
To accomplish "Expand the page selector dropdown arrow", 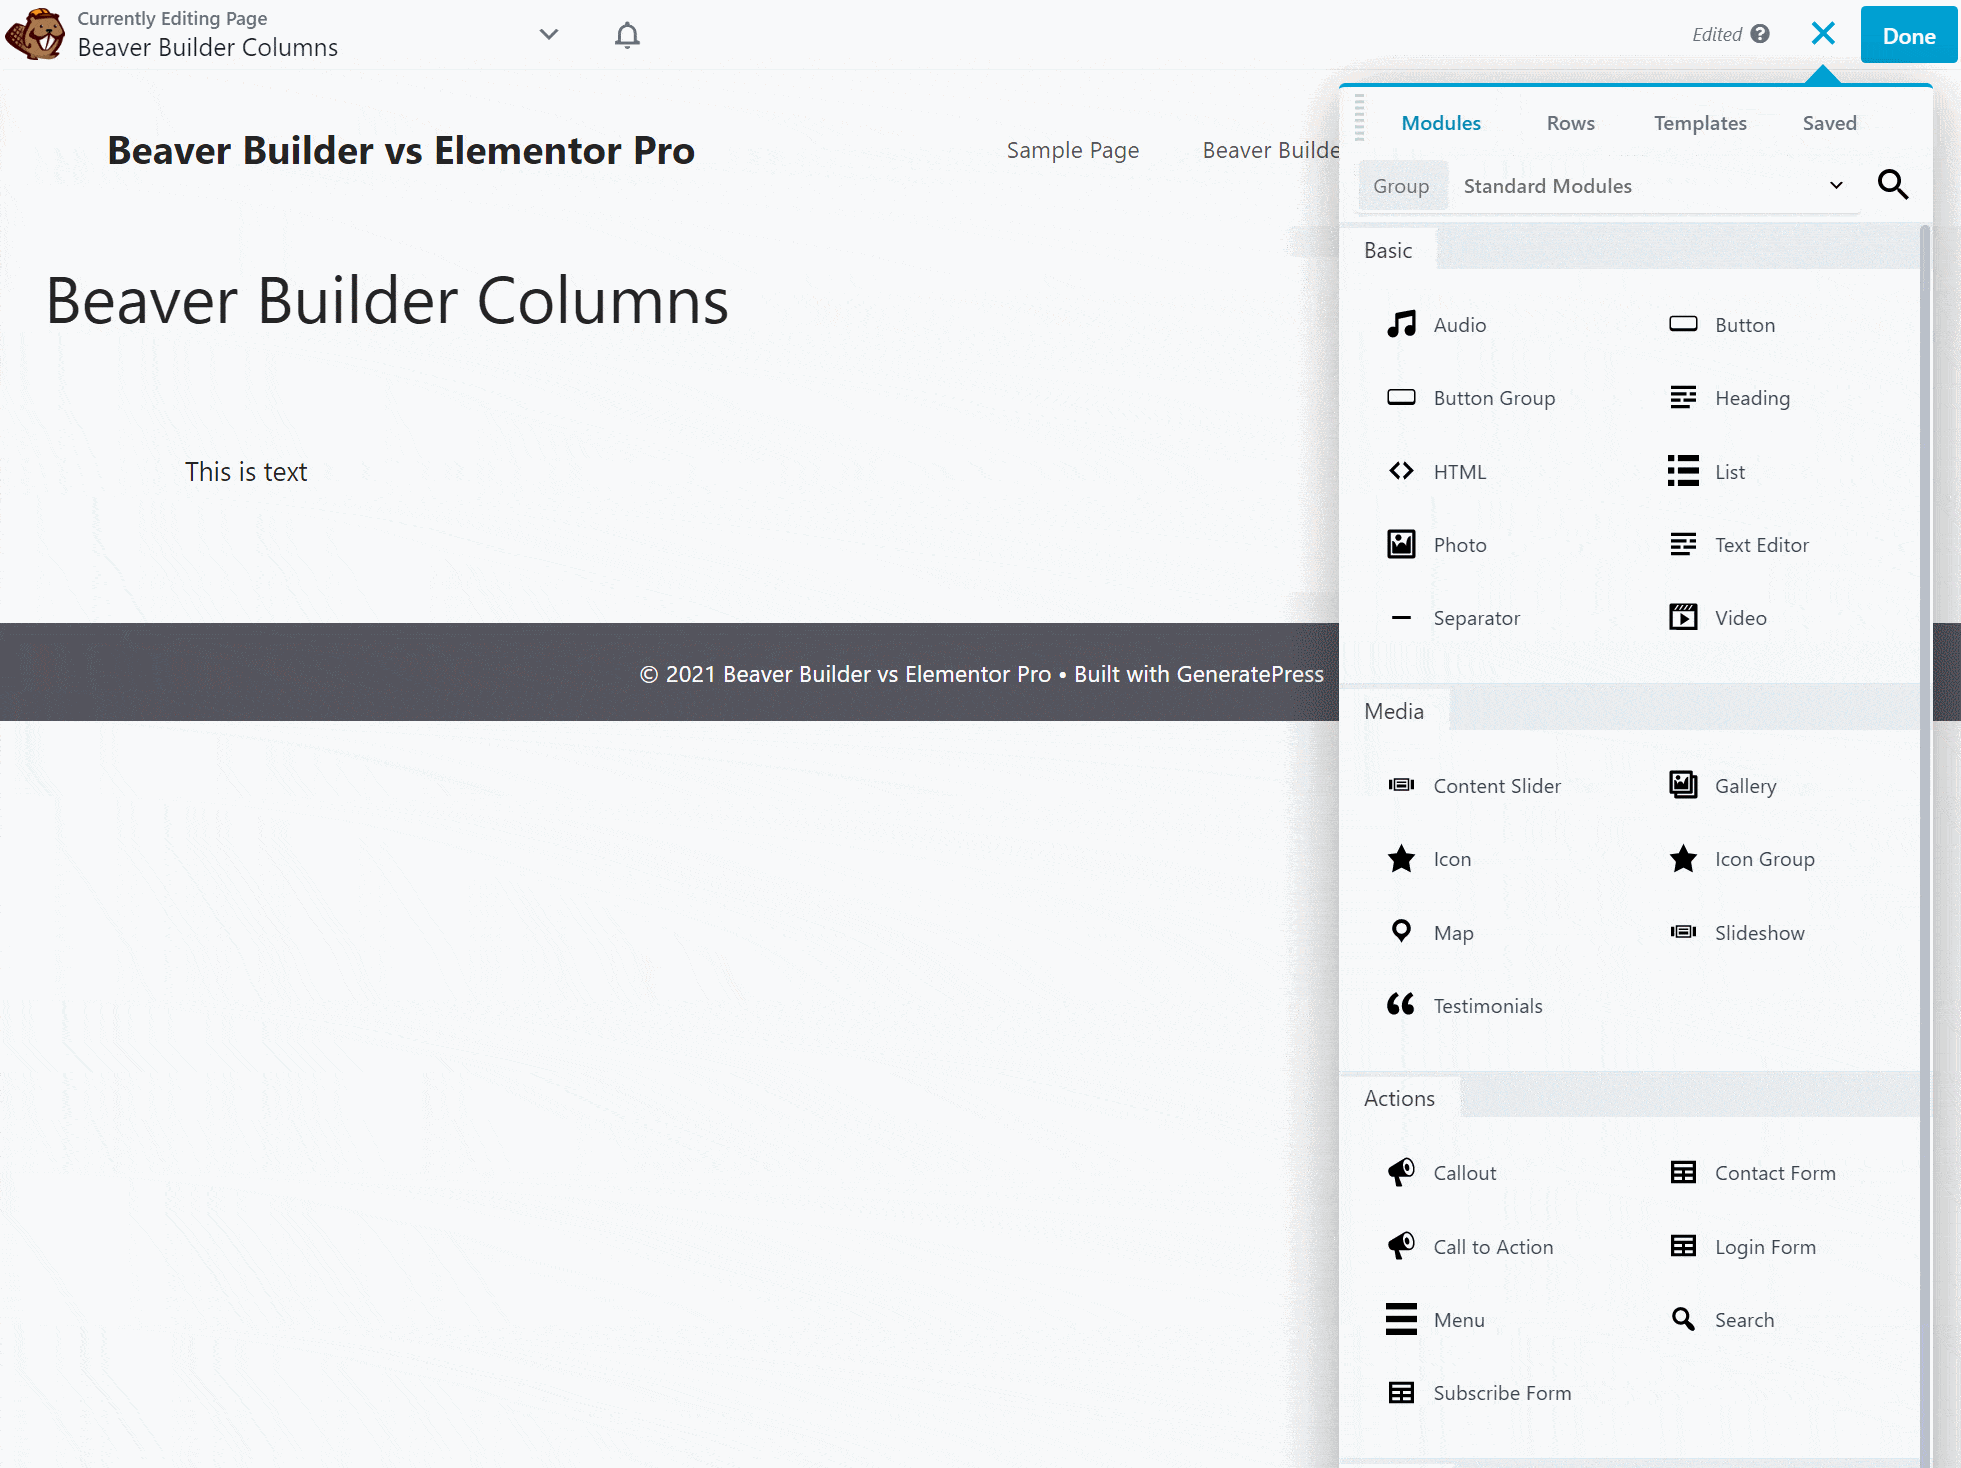I will coord(549,34).
